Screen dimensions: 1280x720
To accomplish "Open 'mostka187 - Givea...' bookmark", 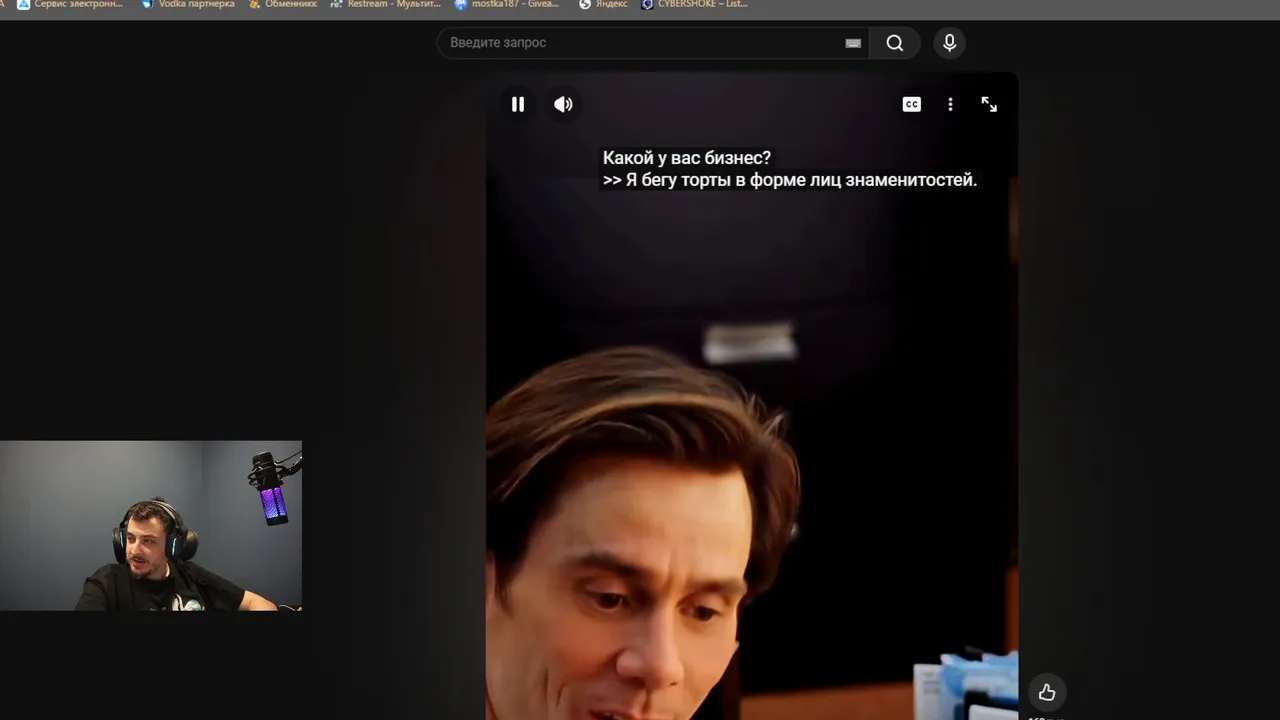I will click(x=506, y=5).
